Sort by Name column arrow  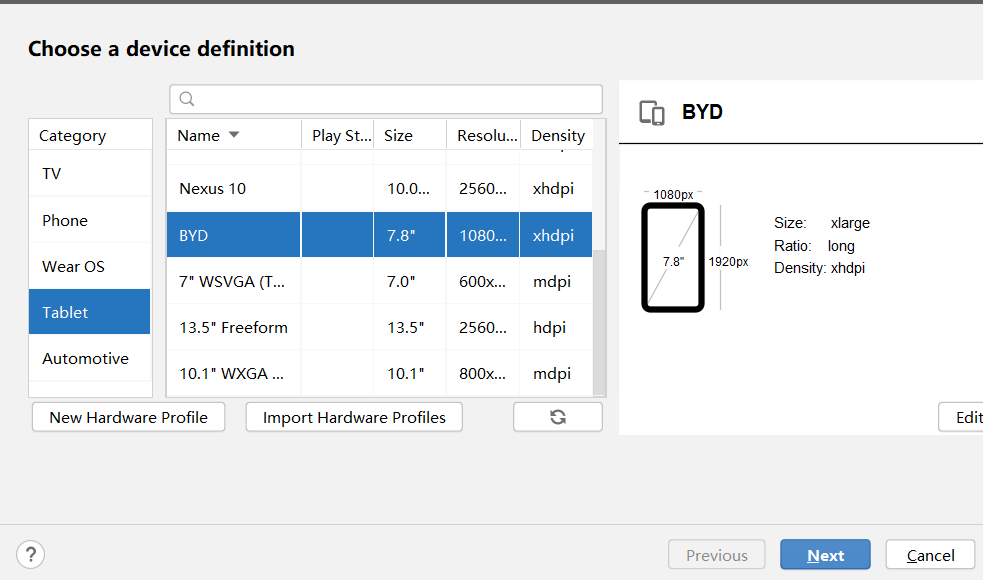click(234, 135)
